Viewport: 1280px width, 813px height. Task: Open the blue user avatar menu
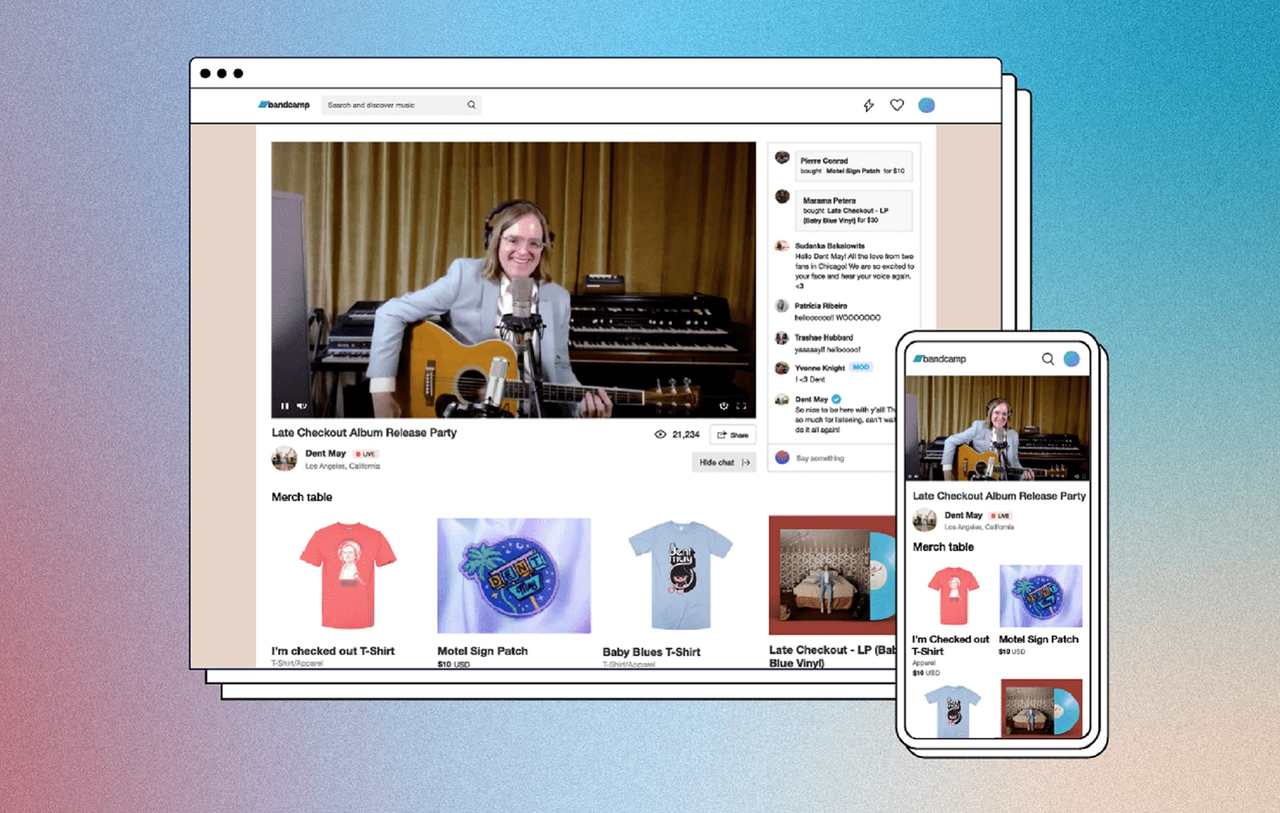[926, 105]
